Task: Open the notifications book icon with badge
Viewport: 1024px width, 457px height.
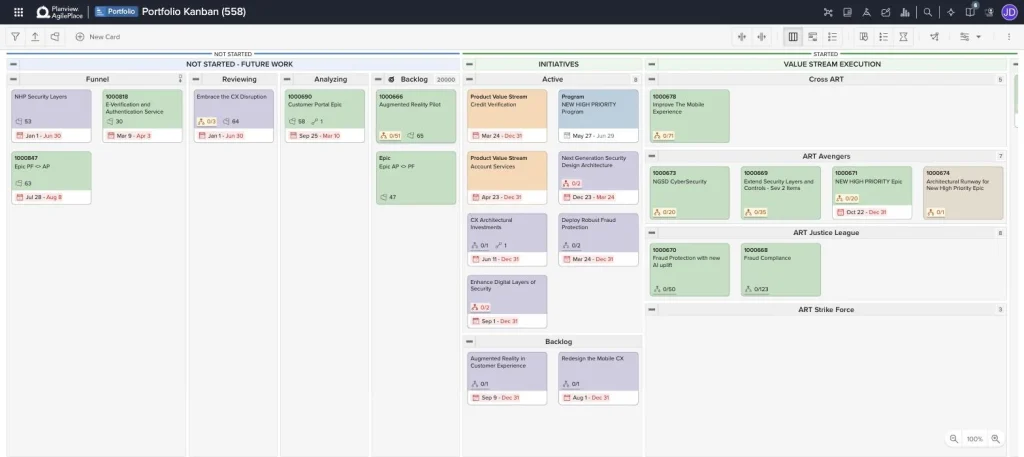Action: tap(970, 11)
